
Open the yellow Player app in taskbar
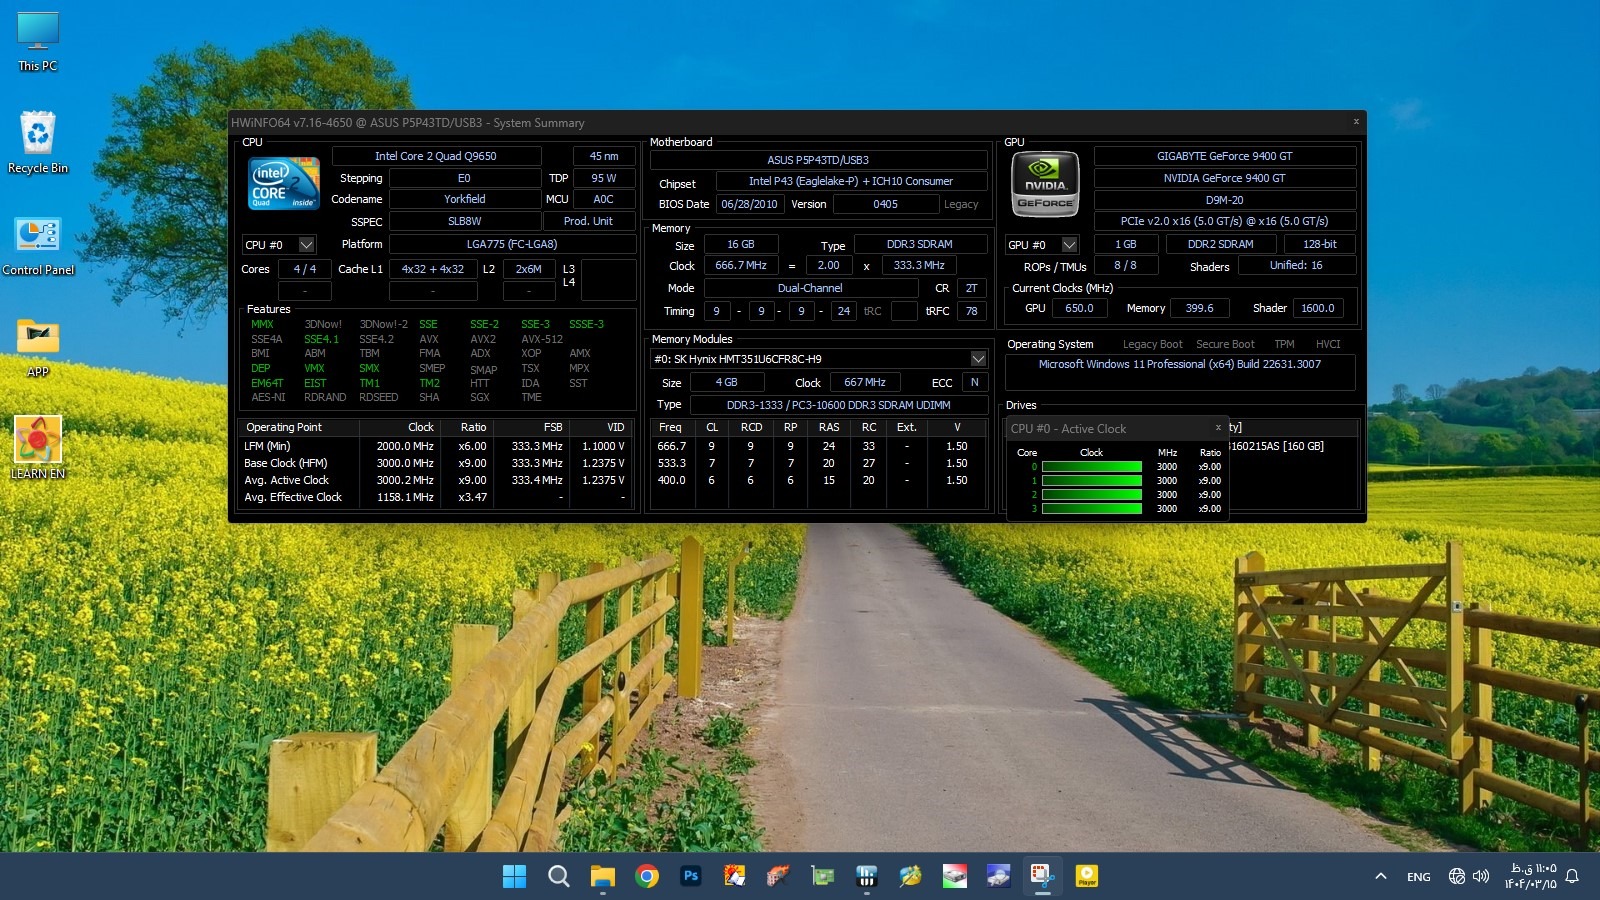[1087, 877]
